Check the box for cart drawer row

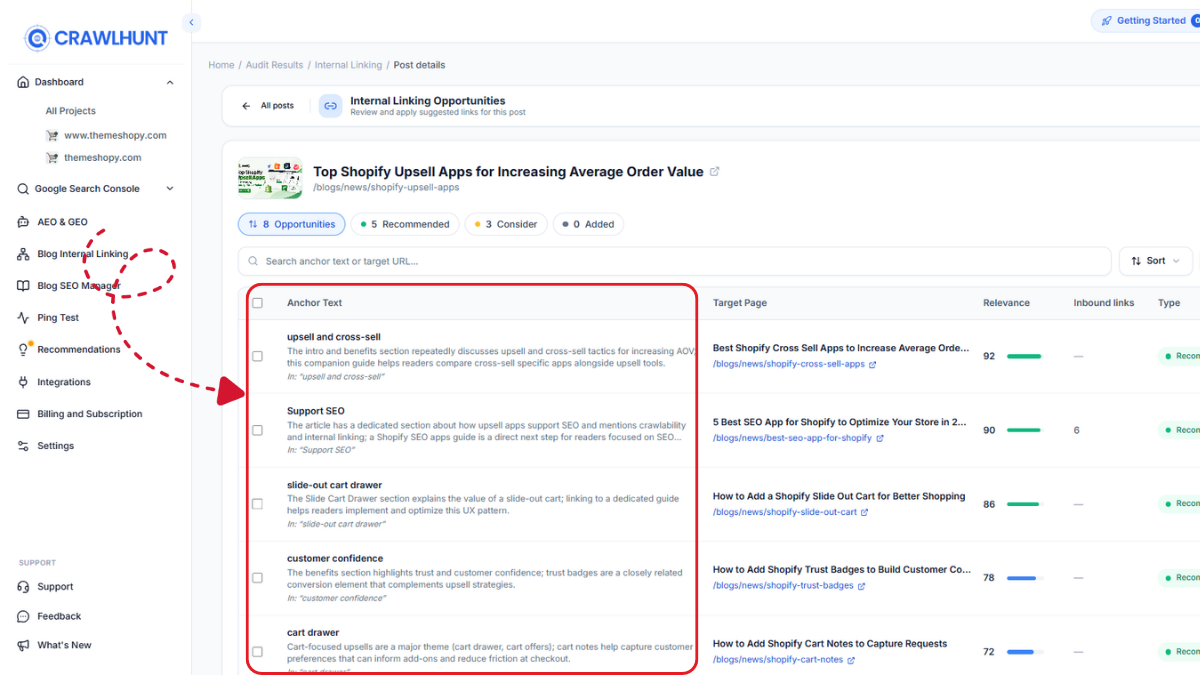point(258,652)
